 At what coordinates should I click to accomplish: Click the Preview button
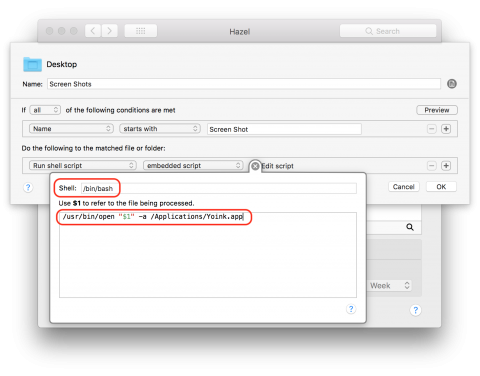click(x=437, y=110)
